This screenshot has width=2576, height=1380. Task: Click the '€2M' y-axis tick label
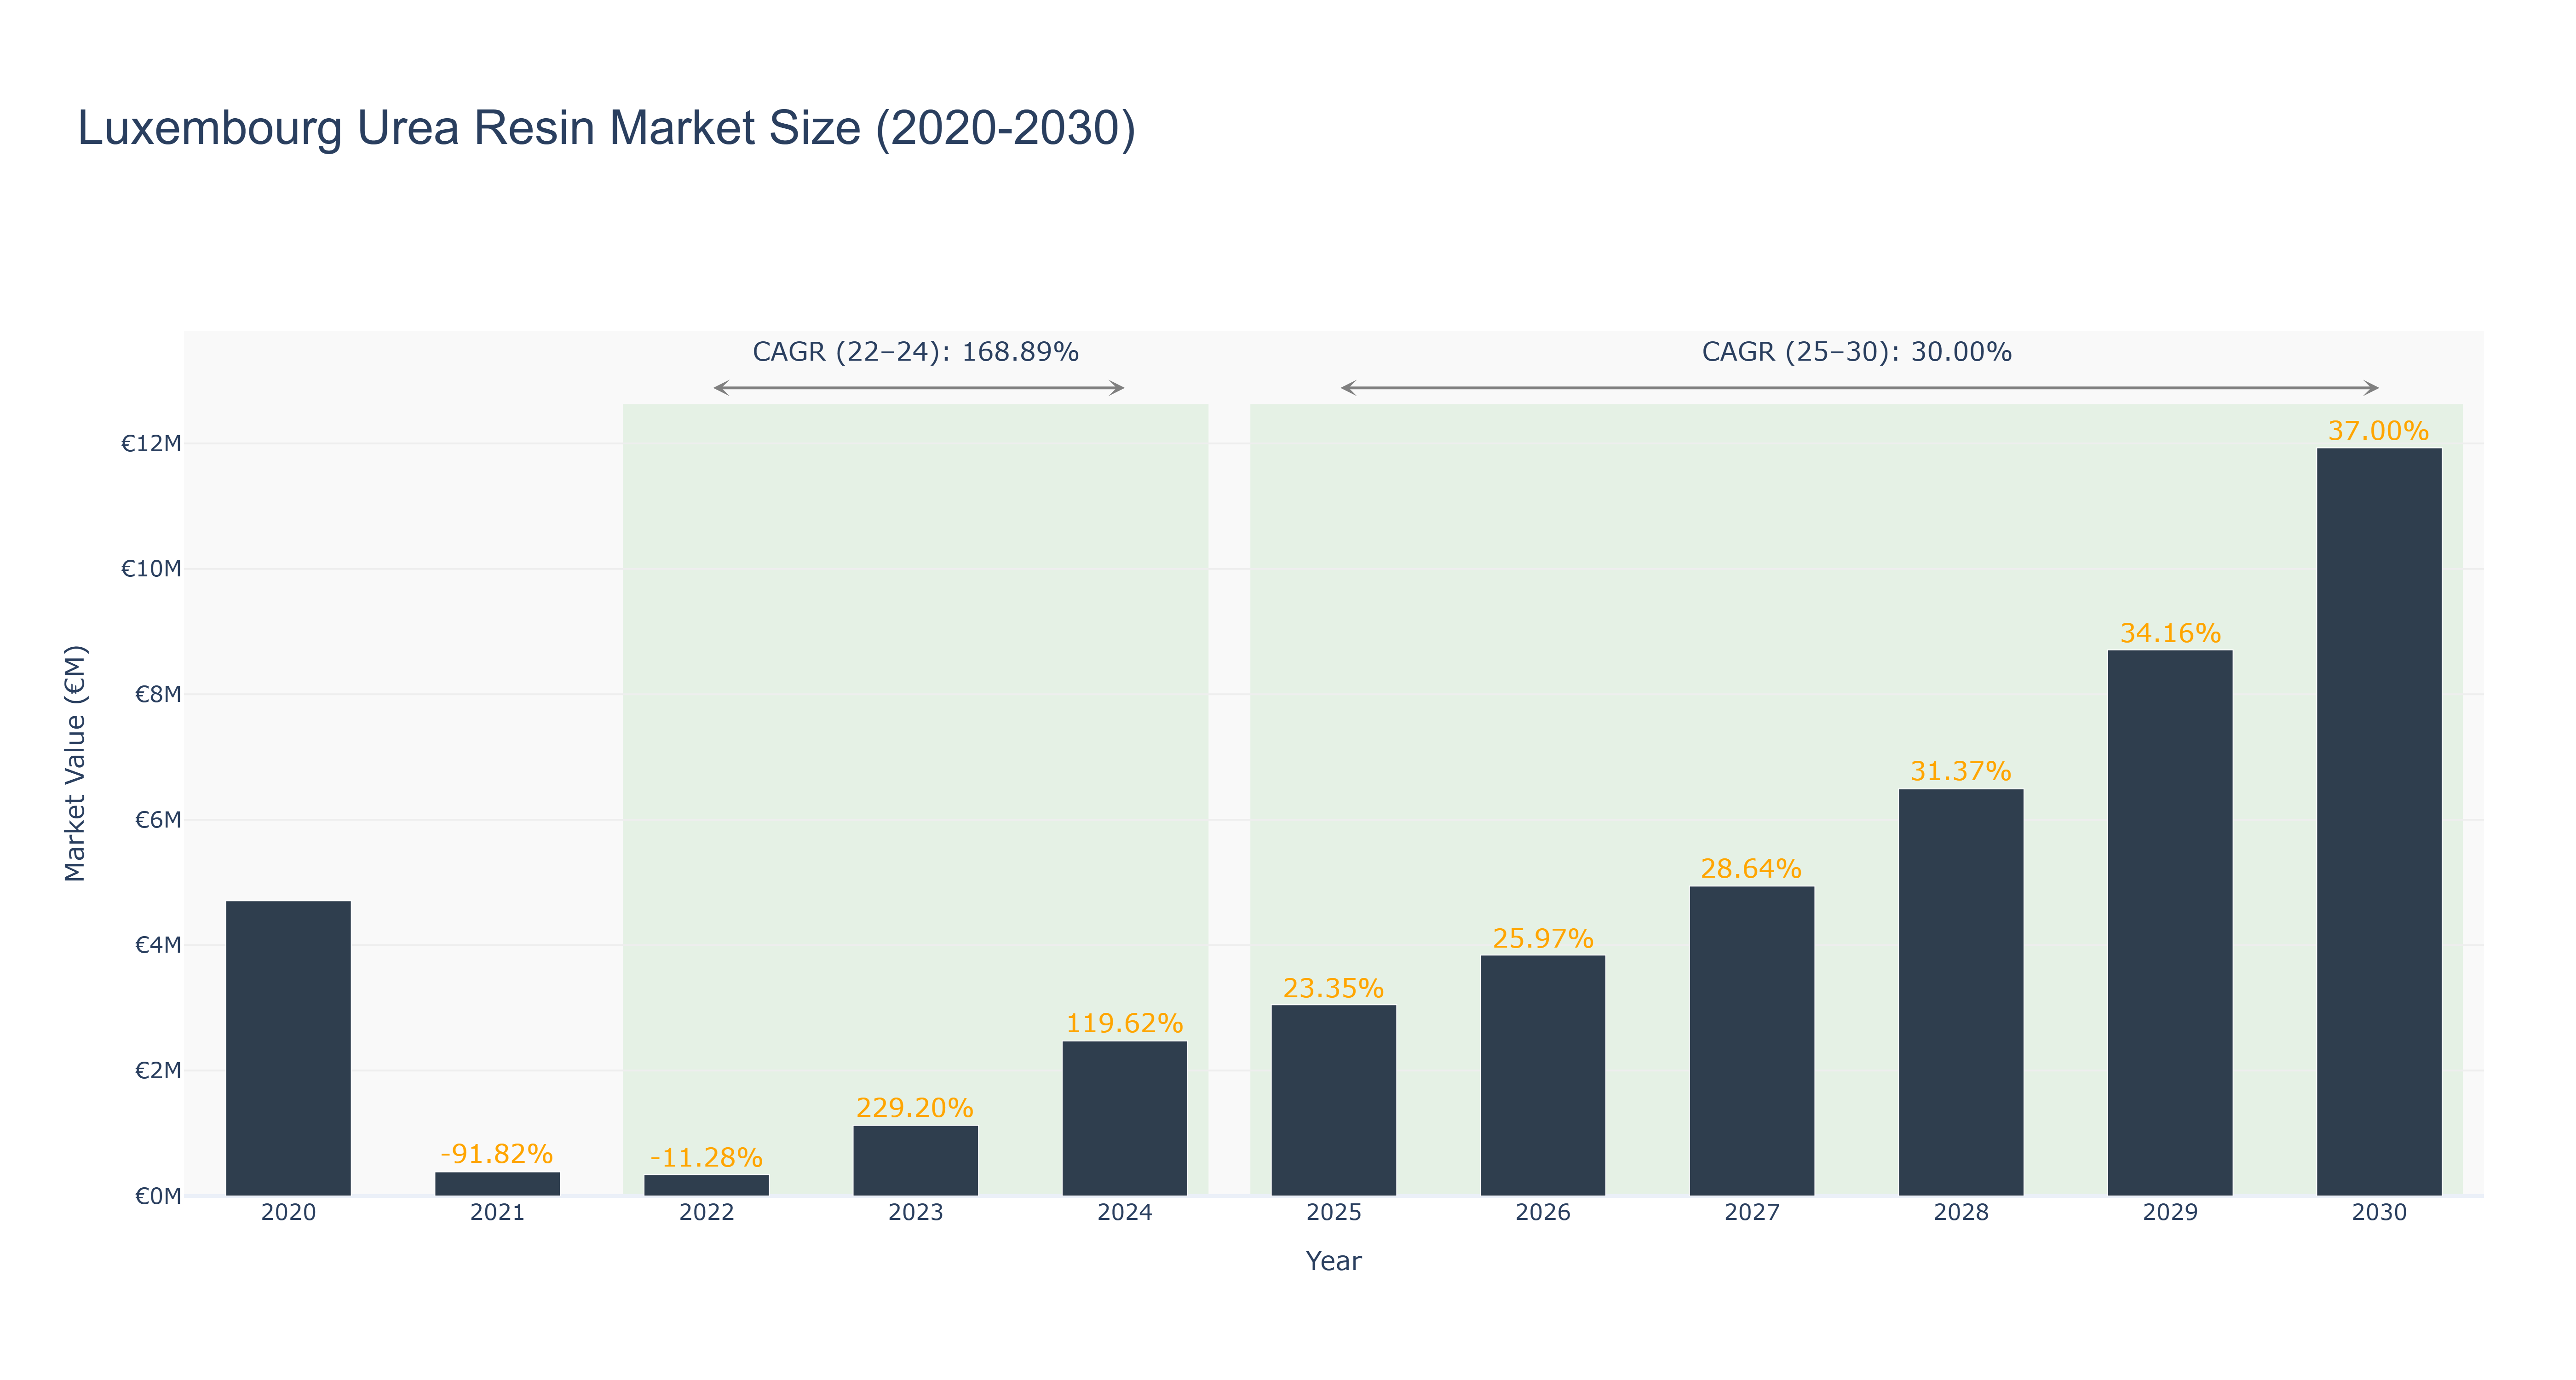158,1071
